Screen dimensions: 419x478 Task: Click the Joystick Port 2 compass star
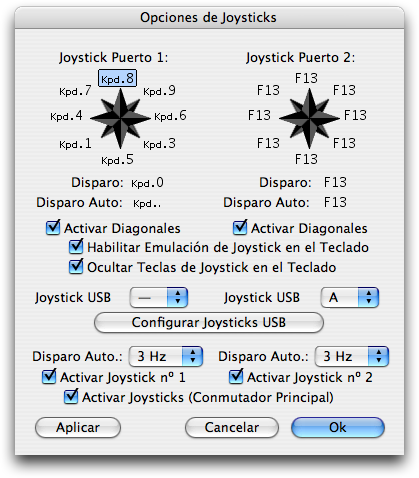point(309,118)
